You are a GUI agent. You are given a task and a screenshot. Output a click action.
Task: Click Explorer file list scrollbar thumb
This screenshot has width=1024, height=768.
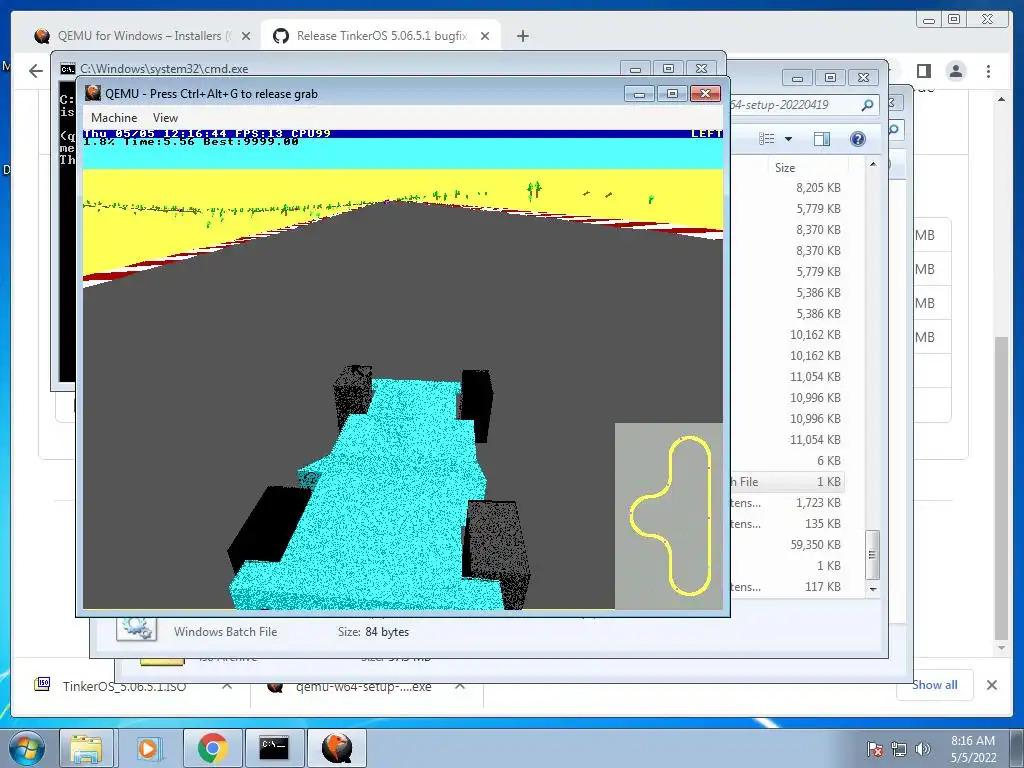pos(872,554)
